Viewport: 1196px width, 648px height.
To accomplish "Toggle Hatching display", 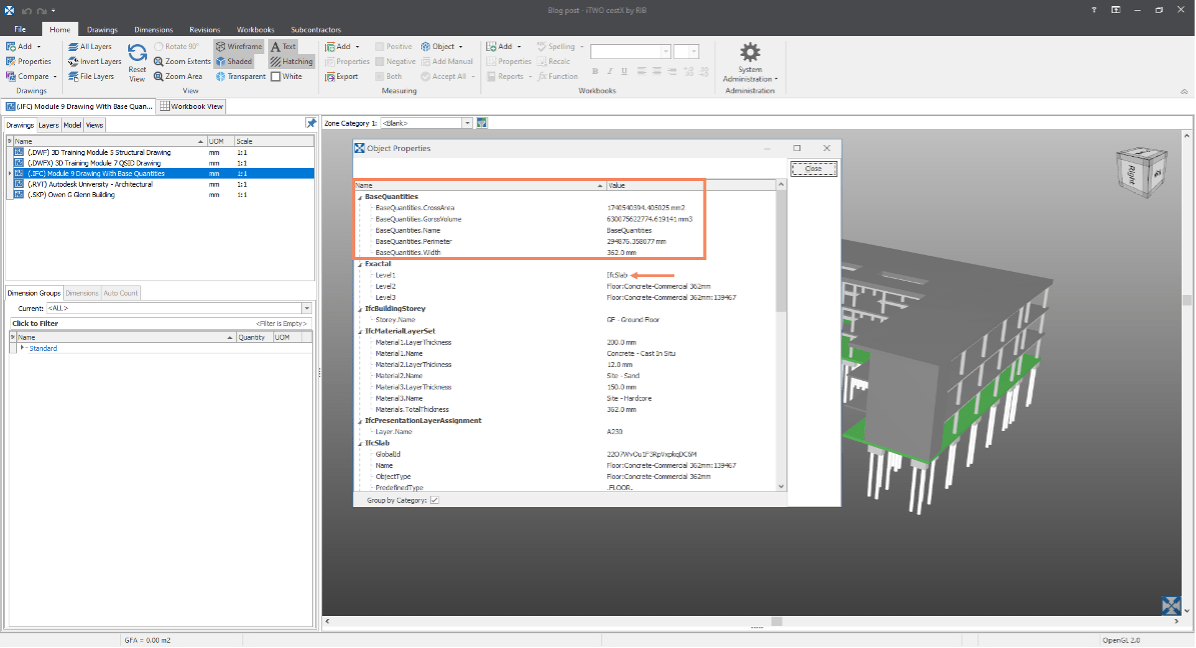I will coord(291,62).
